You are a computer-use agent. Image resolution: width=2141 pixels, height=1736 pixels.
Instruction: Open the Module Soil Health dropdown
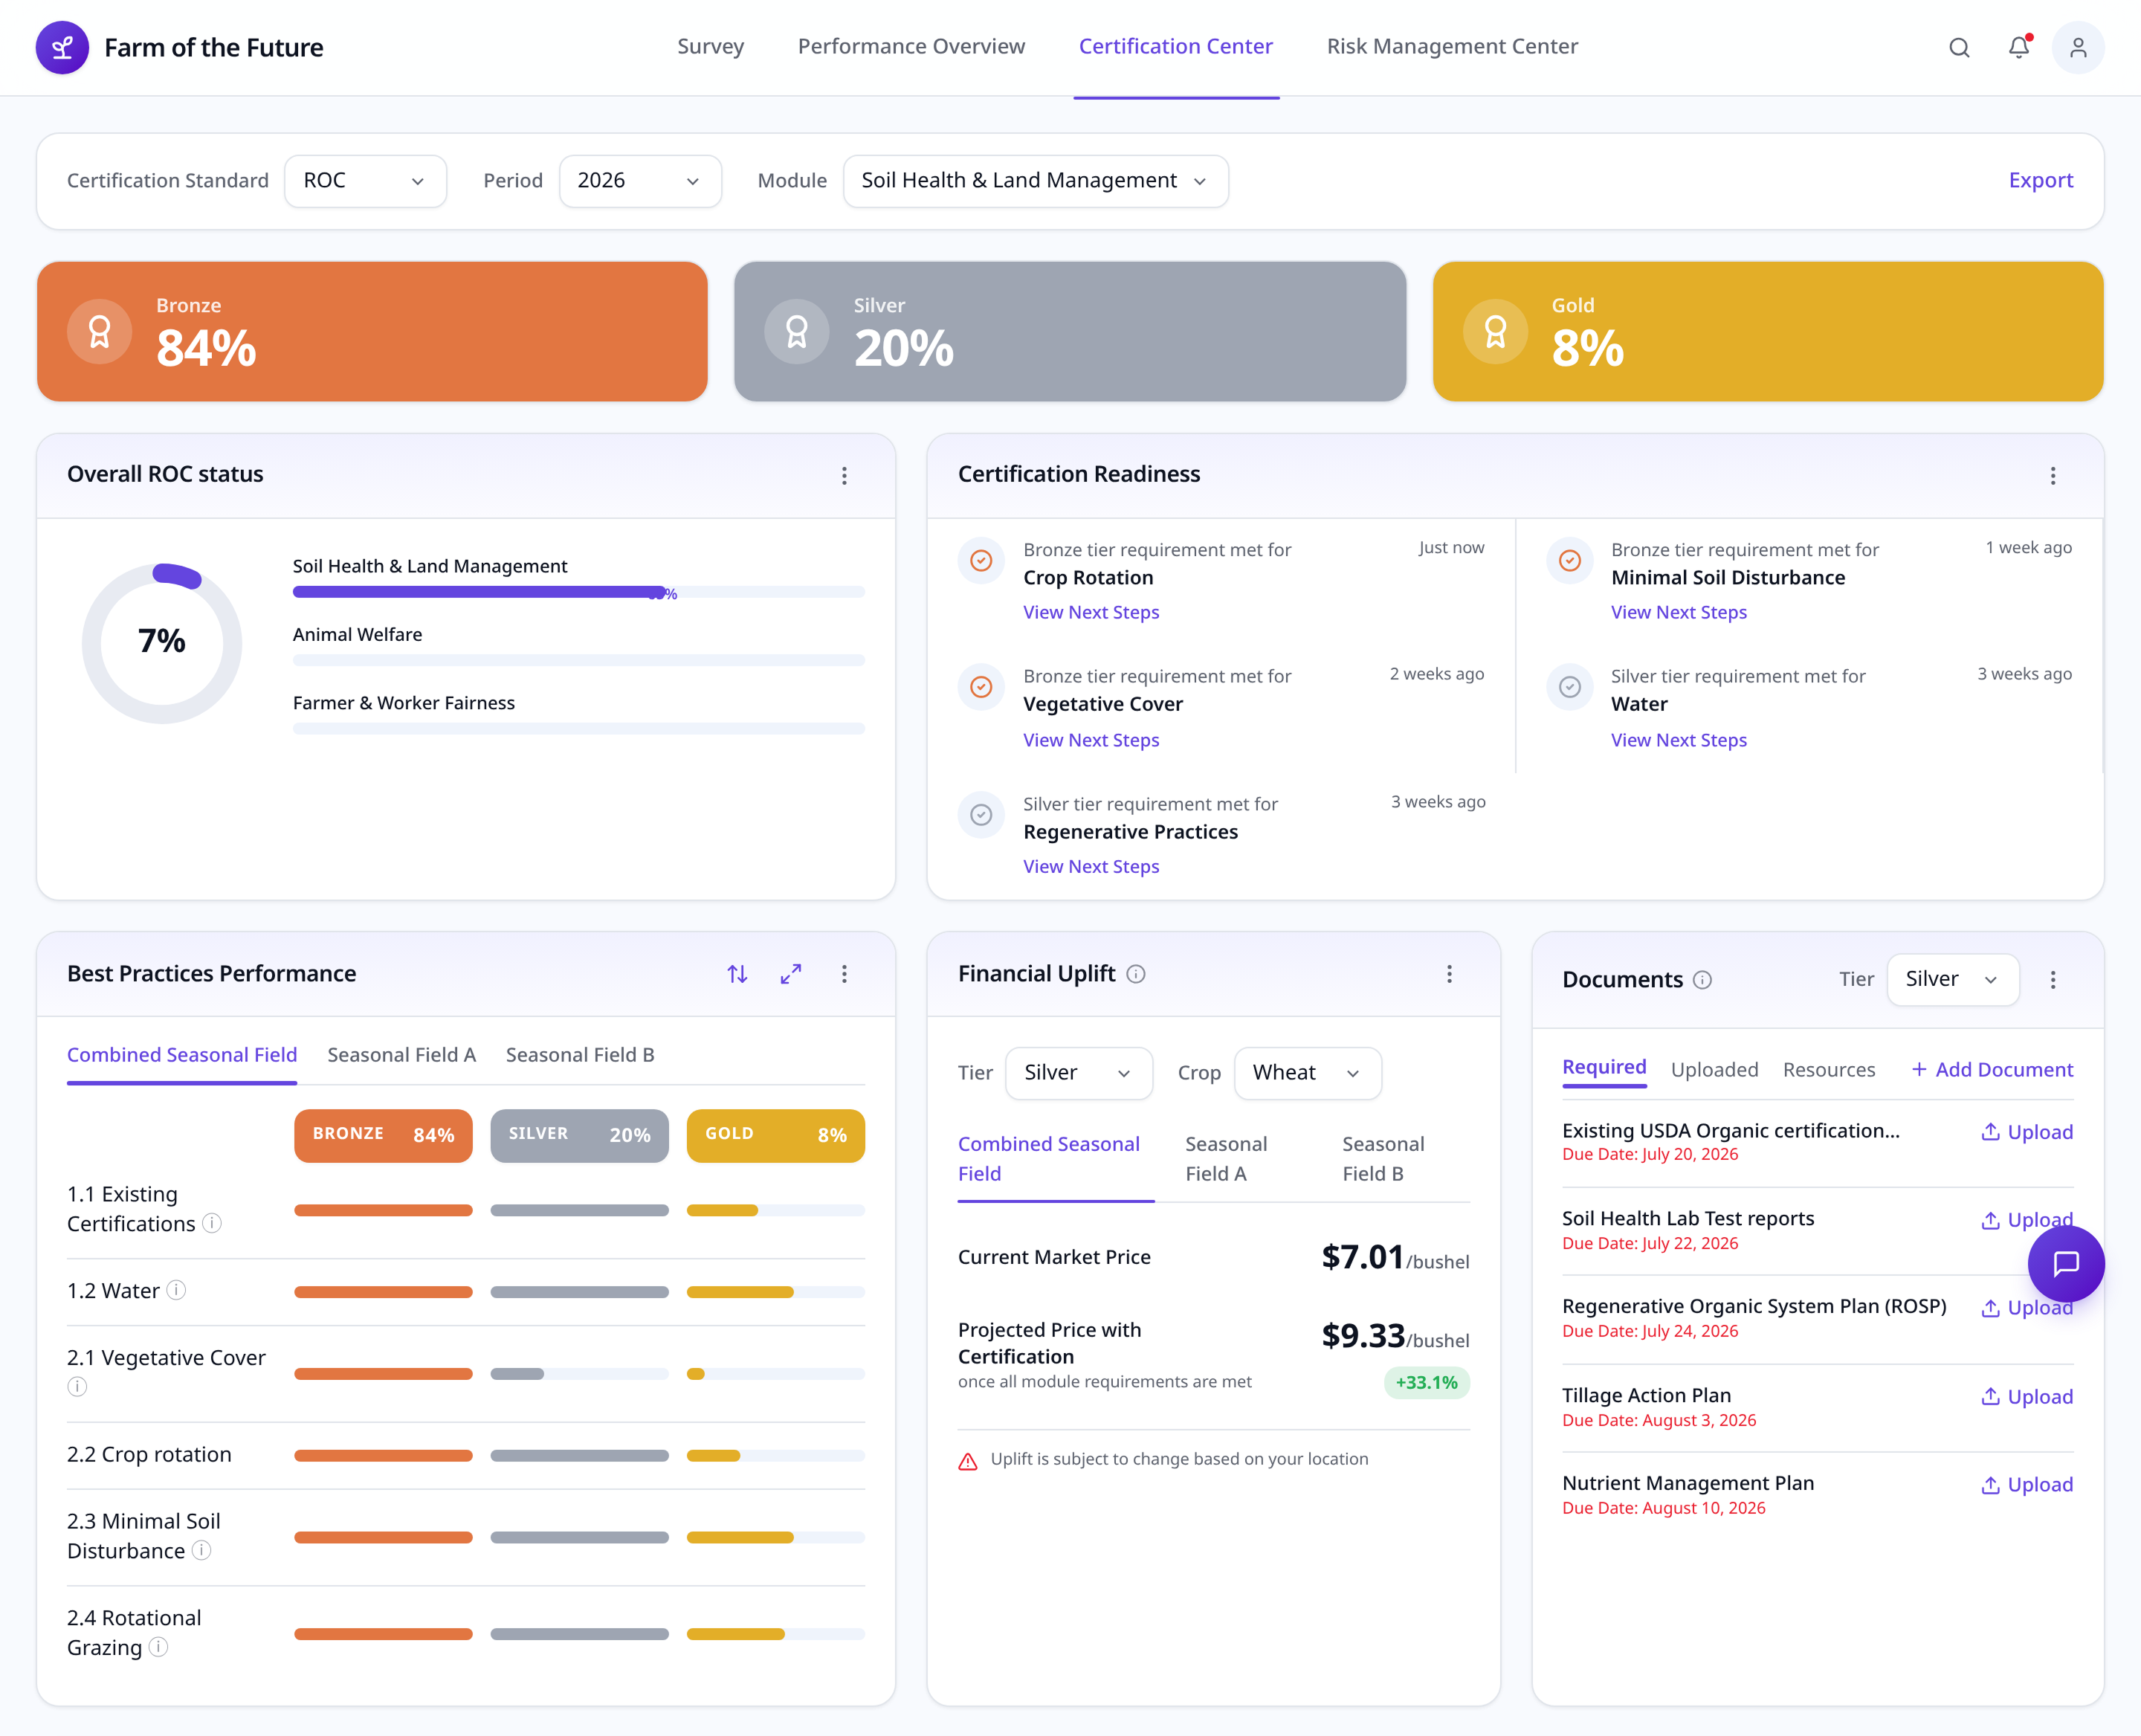pyautogui.click(x=1035, y=181)
